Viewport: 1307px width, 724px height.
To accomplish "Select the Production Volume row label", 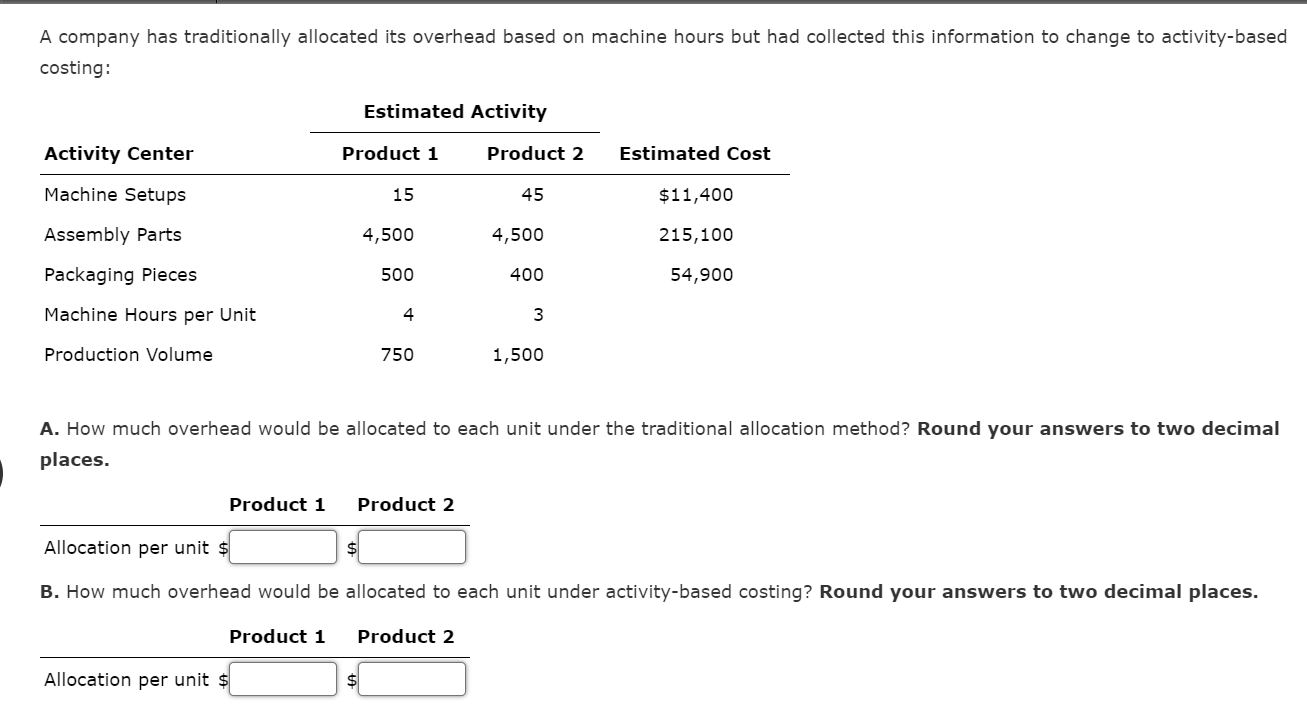I will 128,355.
